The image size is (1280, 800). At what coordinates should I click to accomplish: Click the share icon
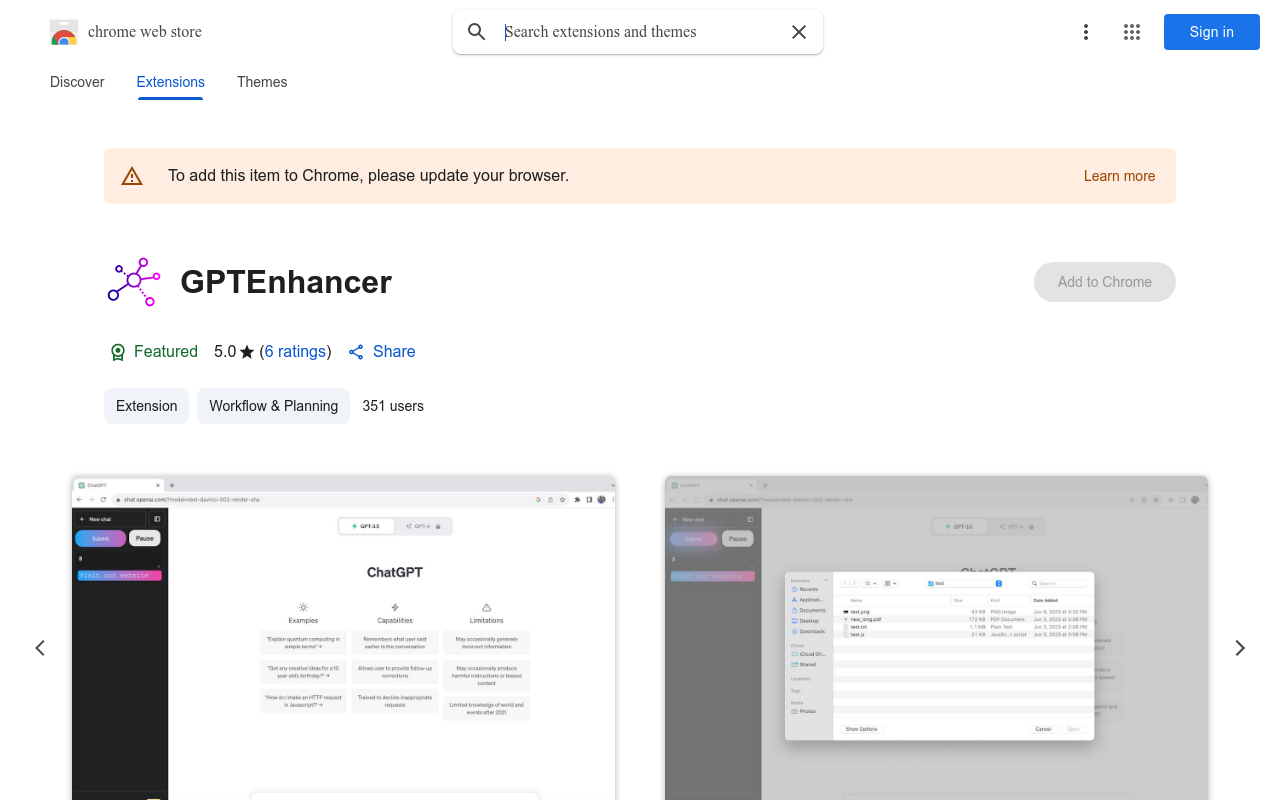(x=356, y=352)
